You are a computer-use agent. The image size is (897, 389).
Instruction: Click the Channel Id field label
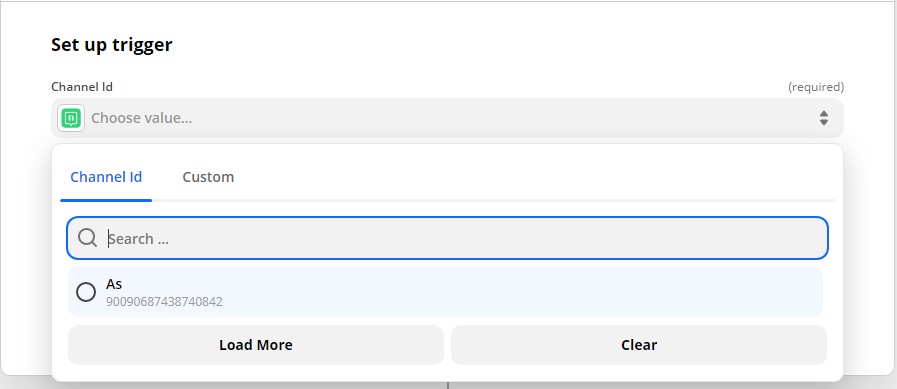[x=82, y=87]
